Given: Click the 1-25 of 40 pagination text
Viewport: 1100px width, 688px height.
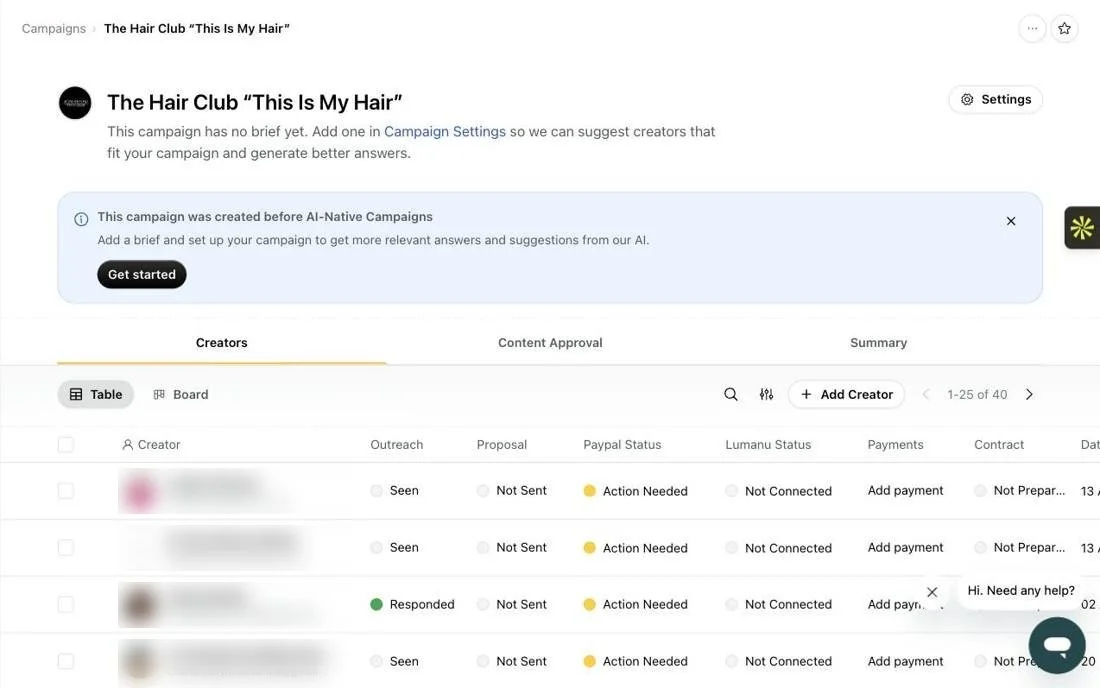Looking at the screenshot, I should pyautogui.click(x=977, y=395).
